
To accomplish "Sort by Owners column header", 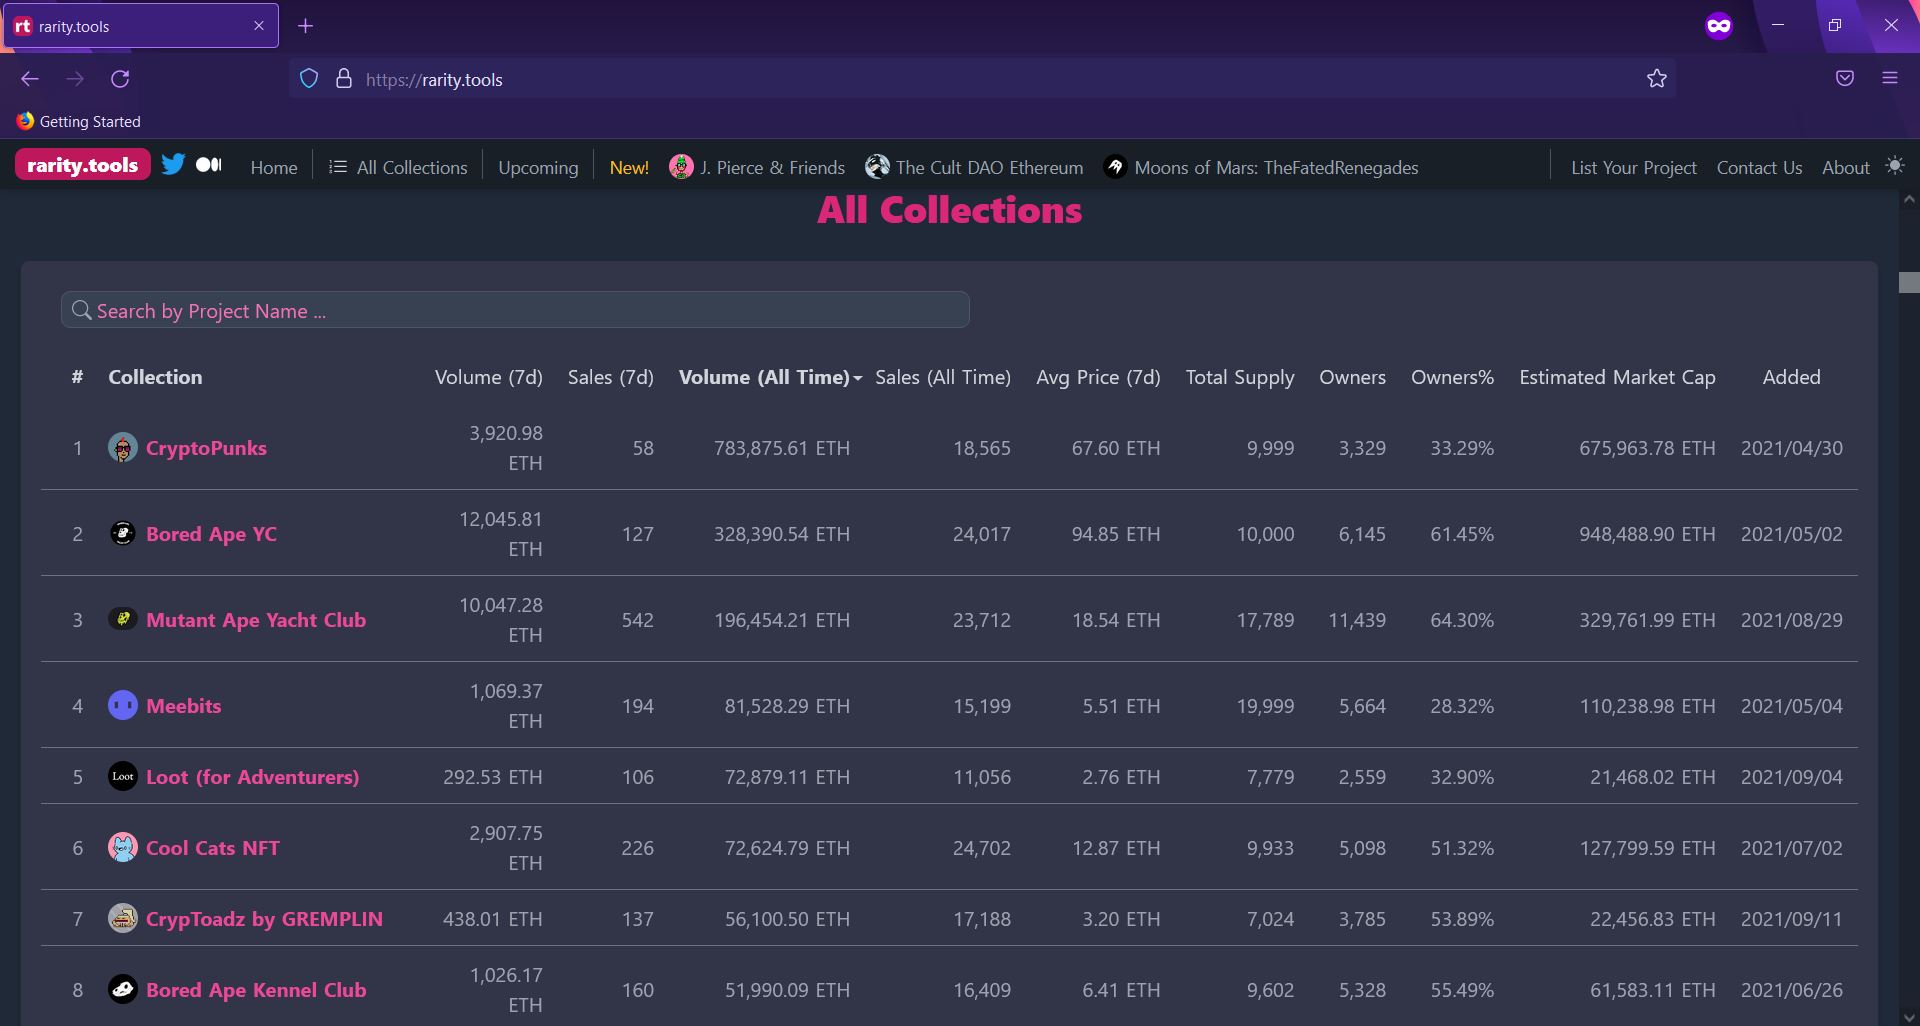I will click(1352, 377).
